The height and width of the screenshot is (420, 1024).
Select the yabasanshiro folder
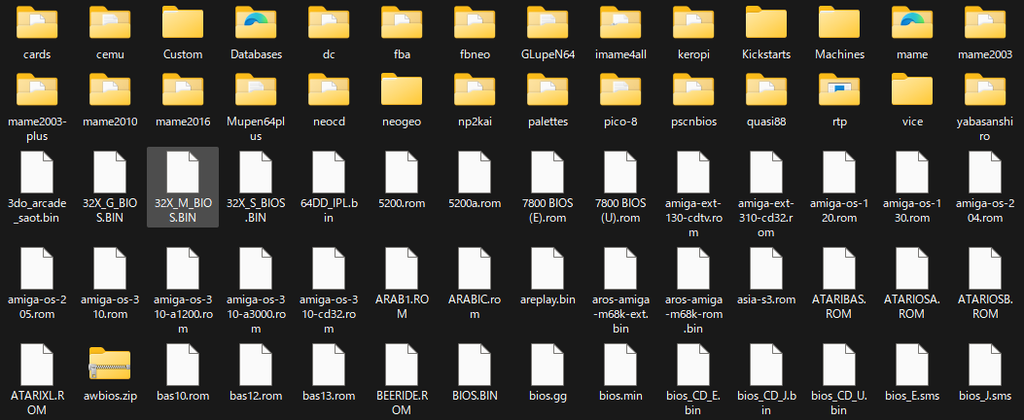coord(985,106)
